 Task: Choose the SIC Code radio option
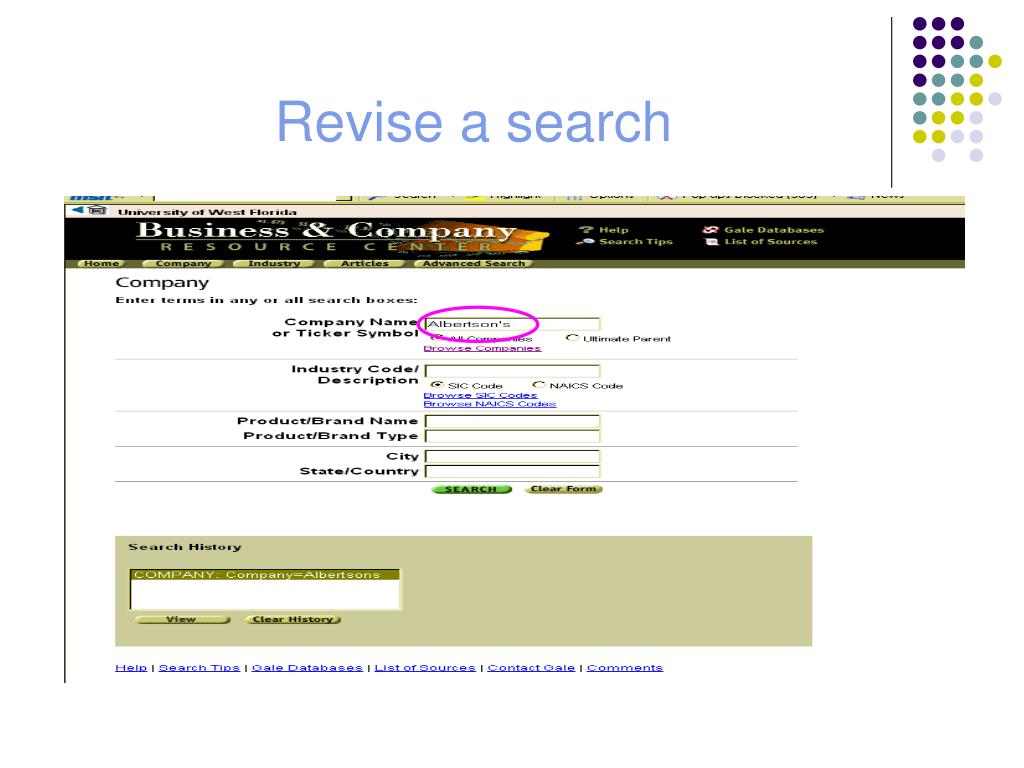[x=437, y=385]
